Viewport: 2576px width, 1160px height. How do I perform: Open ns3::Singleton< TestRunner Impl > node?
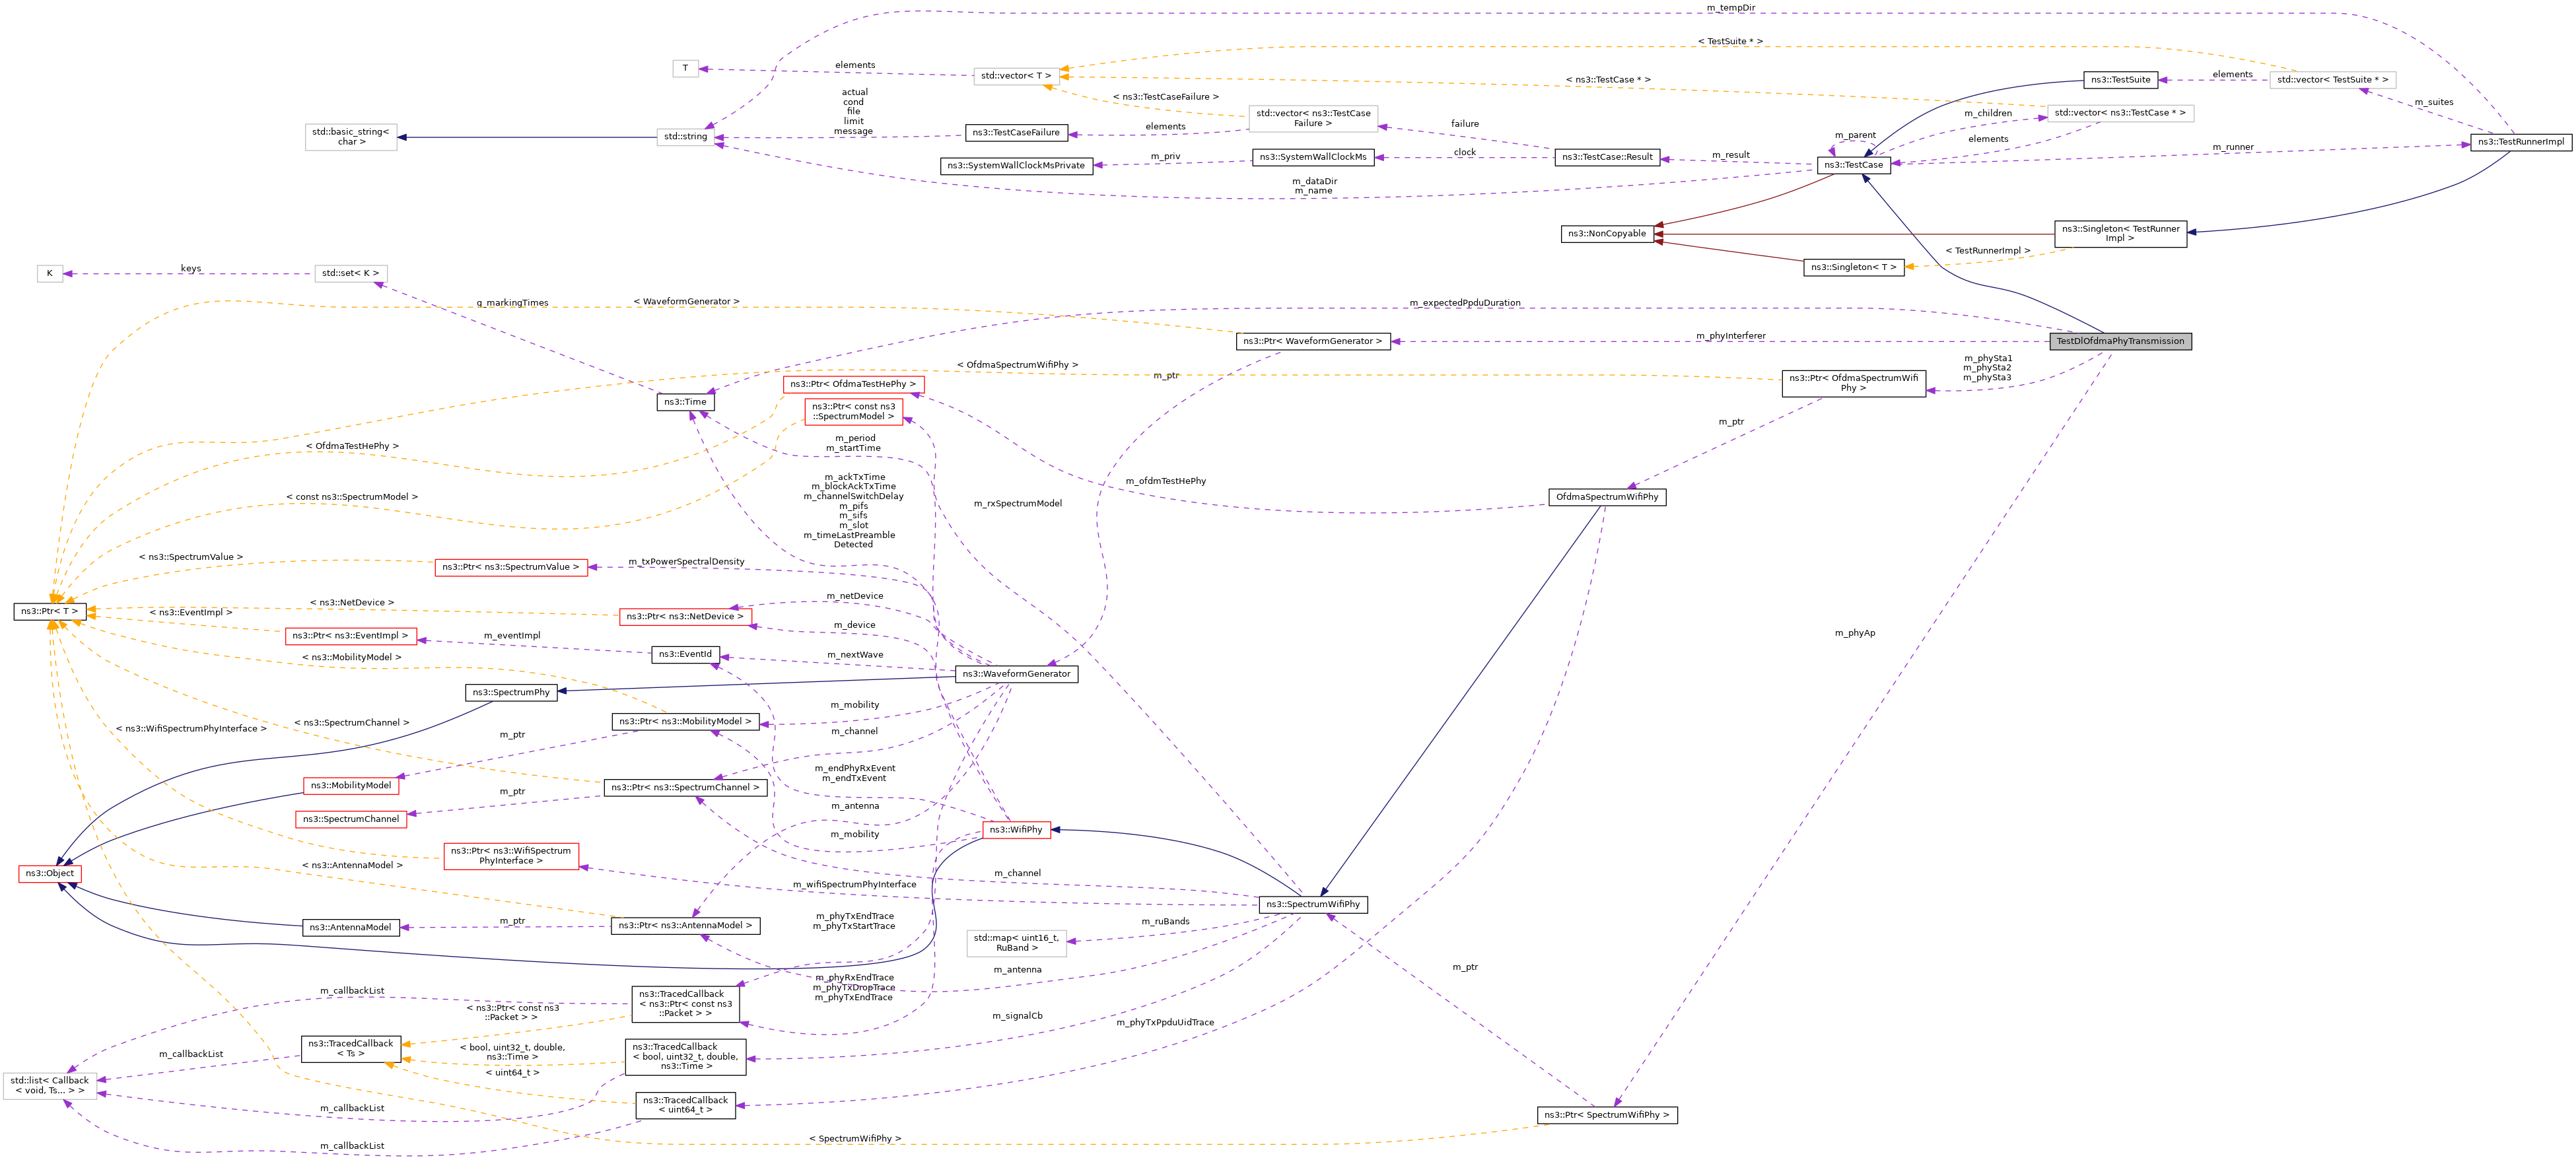[2120, 234]
